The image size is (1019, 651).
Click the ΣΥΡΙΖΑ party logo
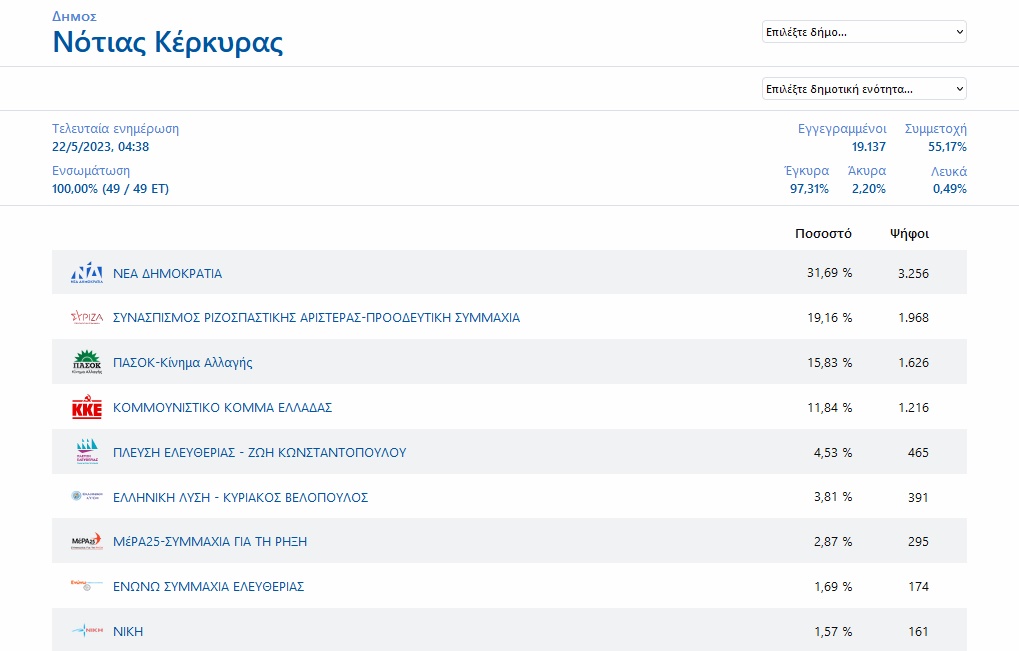tap(86, 318)
